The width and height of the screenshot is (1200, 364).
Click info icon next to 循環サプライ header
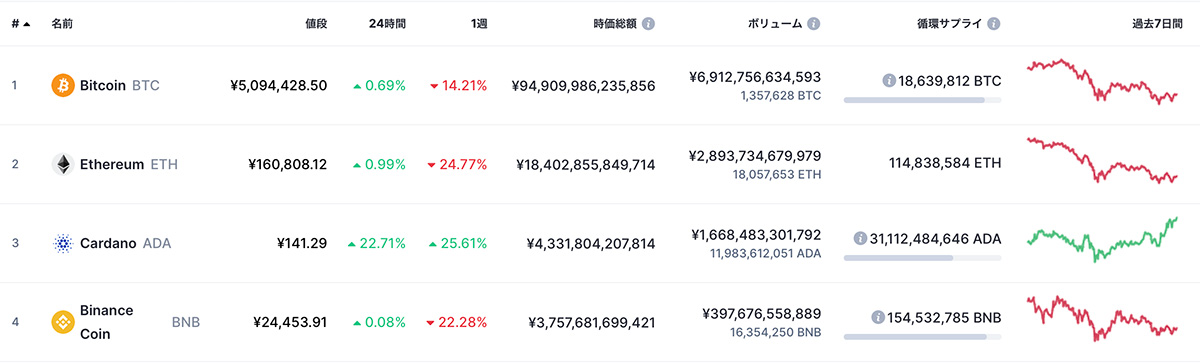click(993, 23)
